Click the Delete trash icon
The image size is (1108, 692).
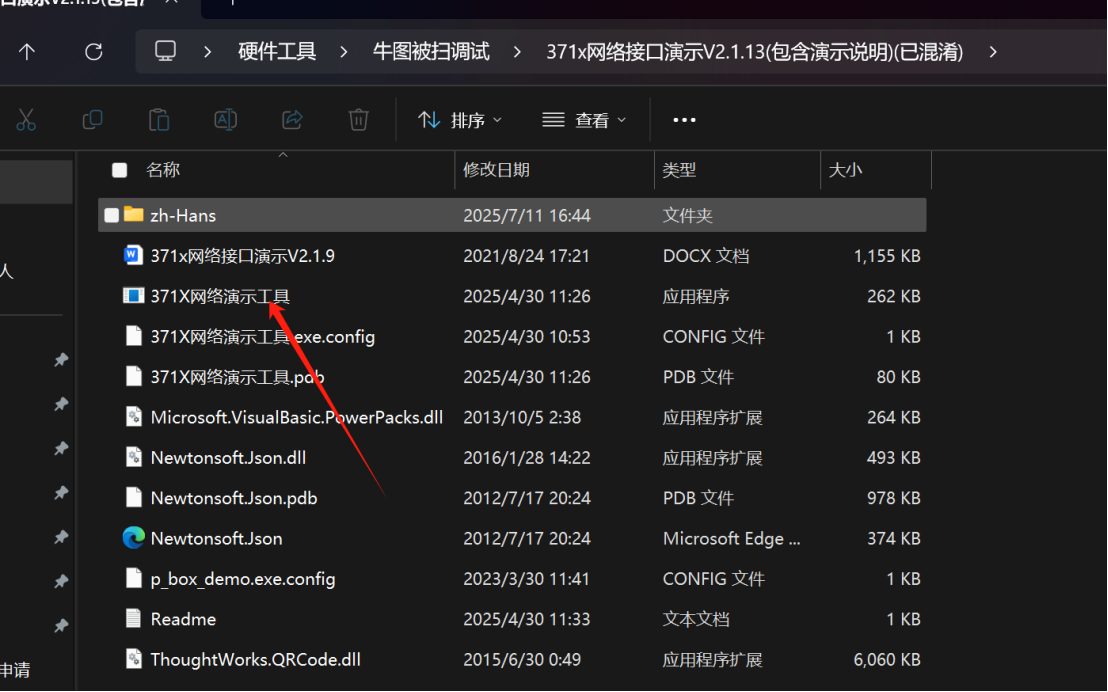click(x=358, y=119)
